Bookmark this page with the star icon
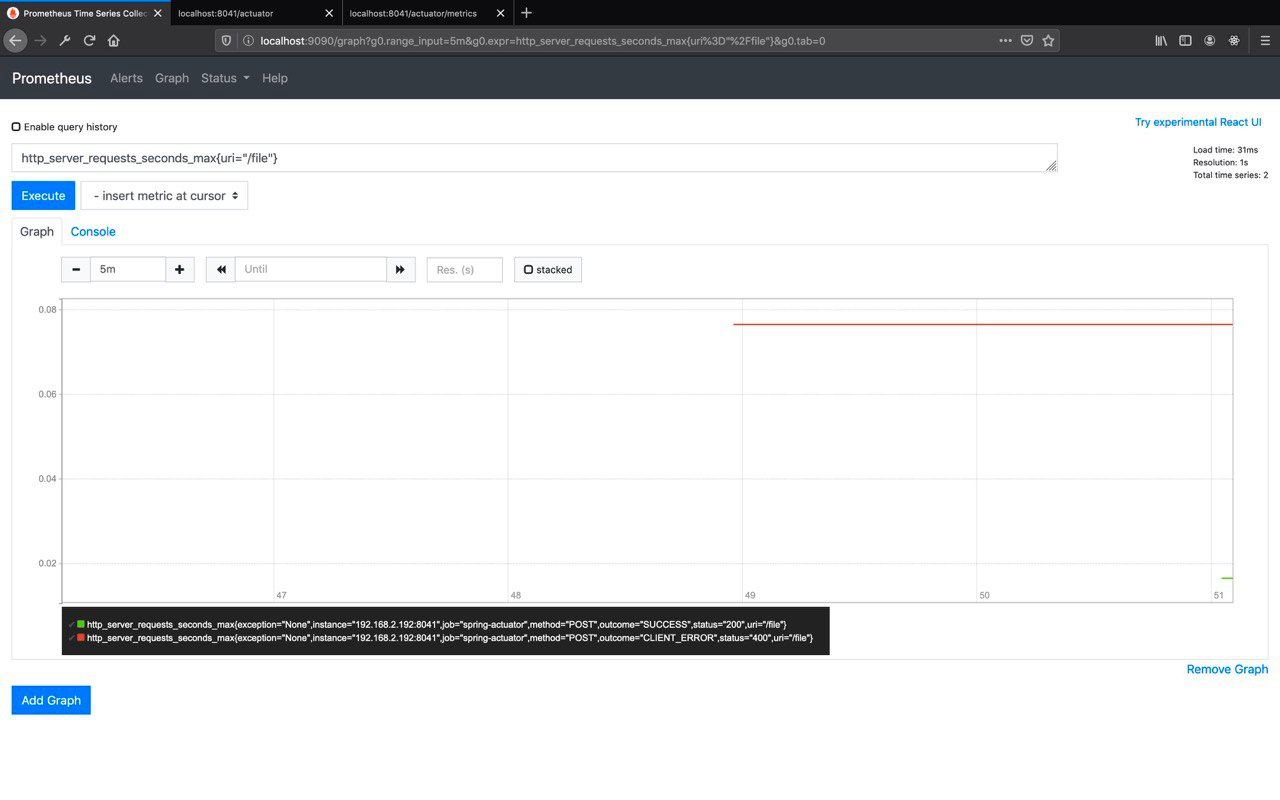Viewport: 1280px width, 800px height. coord(1048,41)
